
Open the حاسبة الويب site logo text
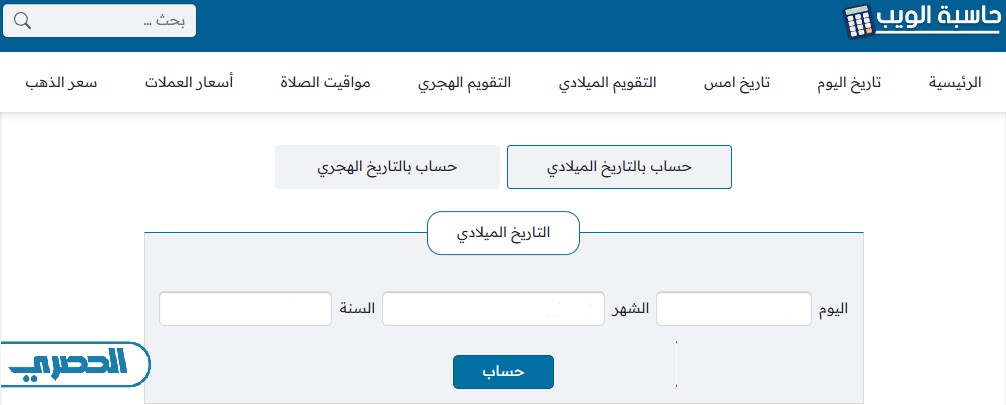937,19
